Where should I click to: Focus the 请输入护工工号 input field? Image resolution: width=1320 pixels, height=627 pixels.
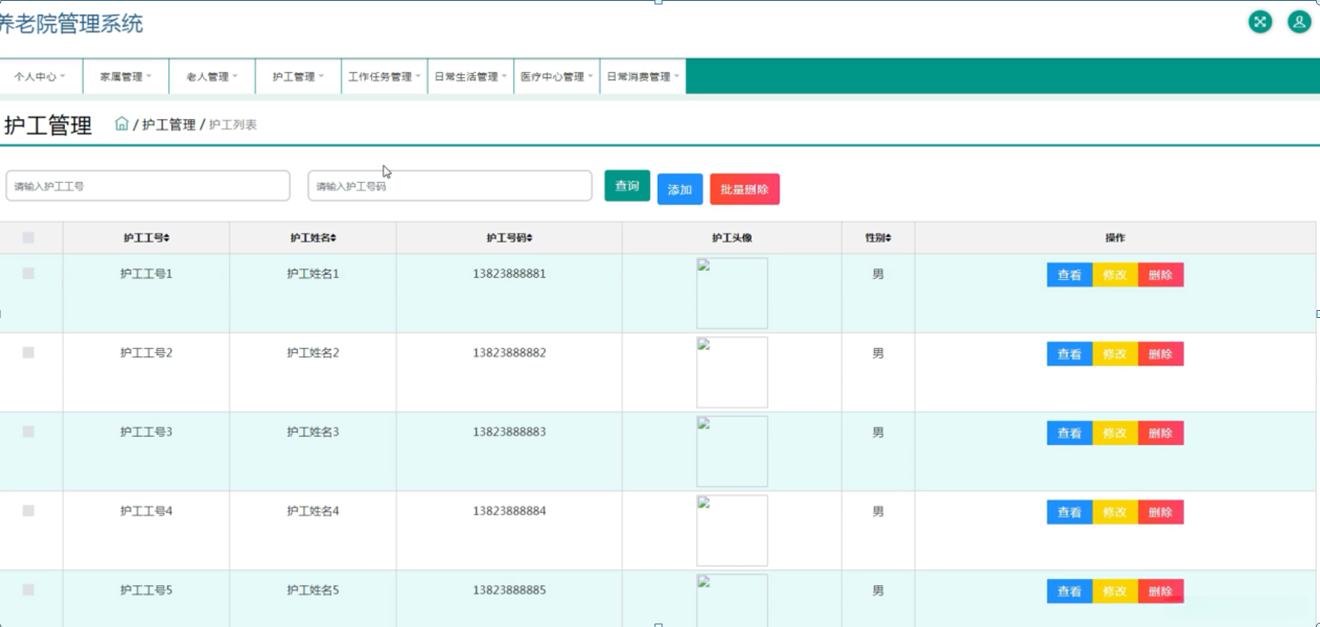click(148, 186)
